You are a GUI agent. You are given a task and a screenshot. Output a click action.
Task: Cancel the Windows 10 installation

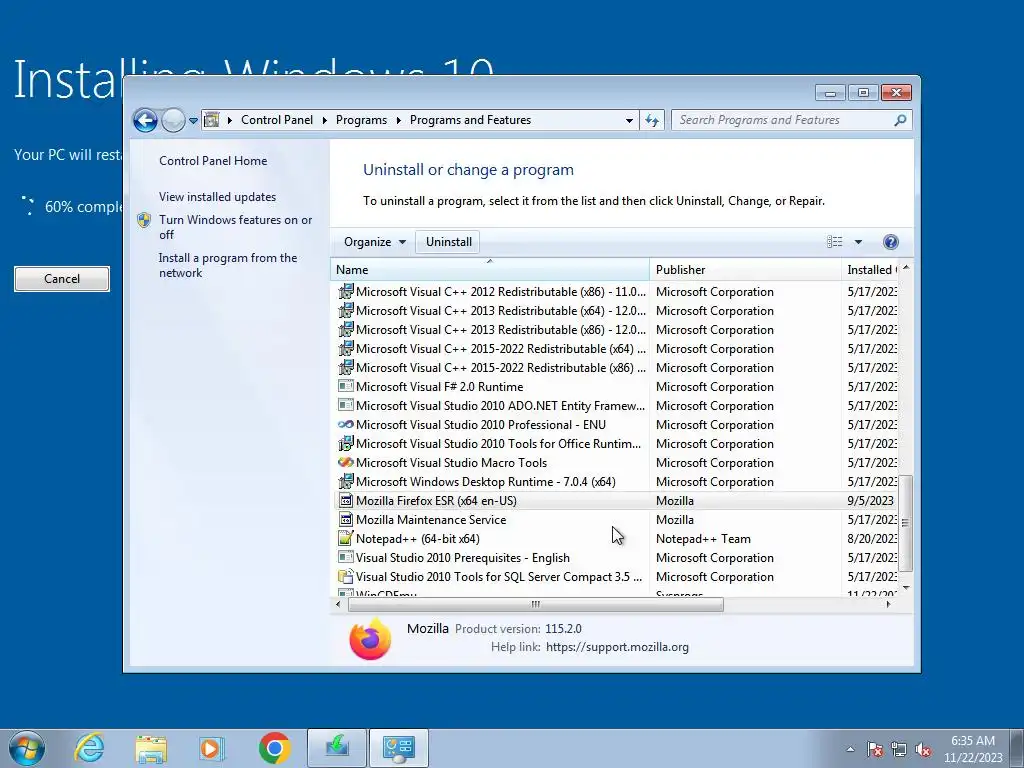tap(62, 279)
